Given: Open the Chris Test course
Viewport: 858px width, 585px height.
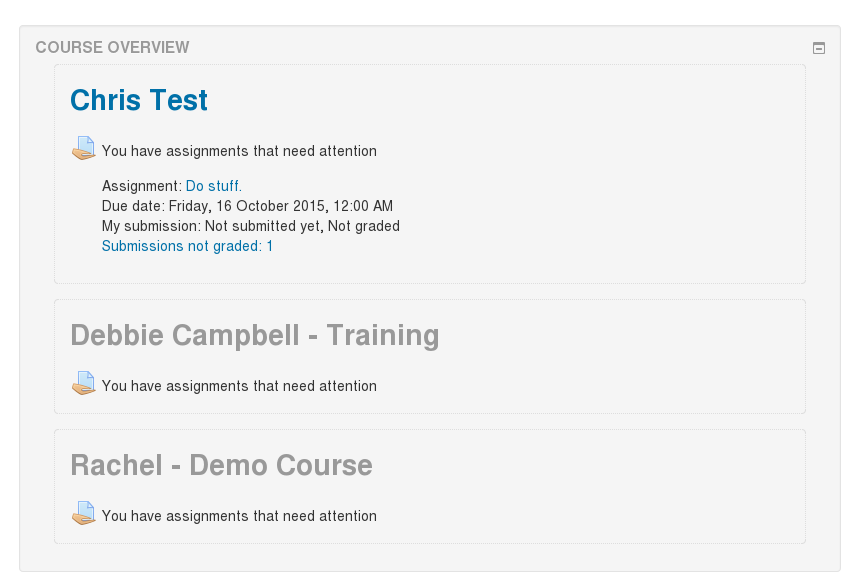Looking at the screenshot, I should 139,100.
